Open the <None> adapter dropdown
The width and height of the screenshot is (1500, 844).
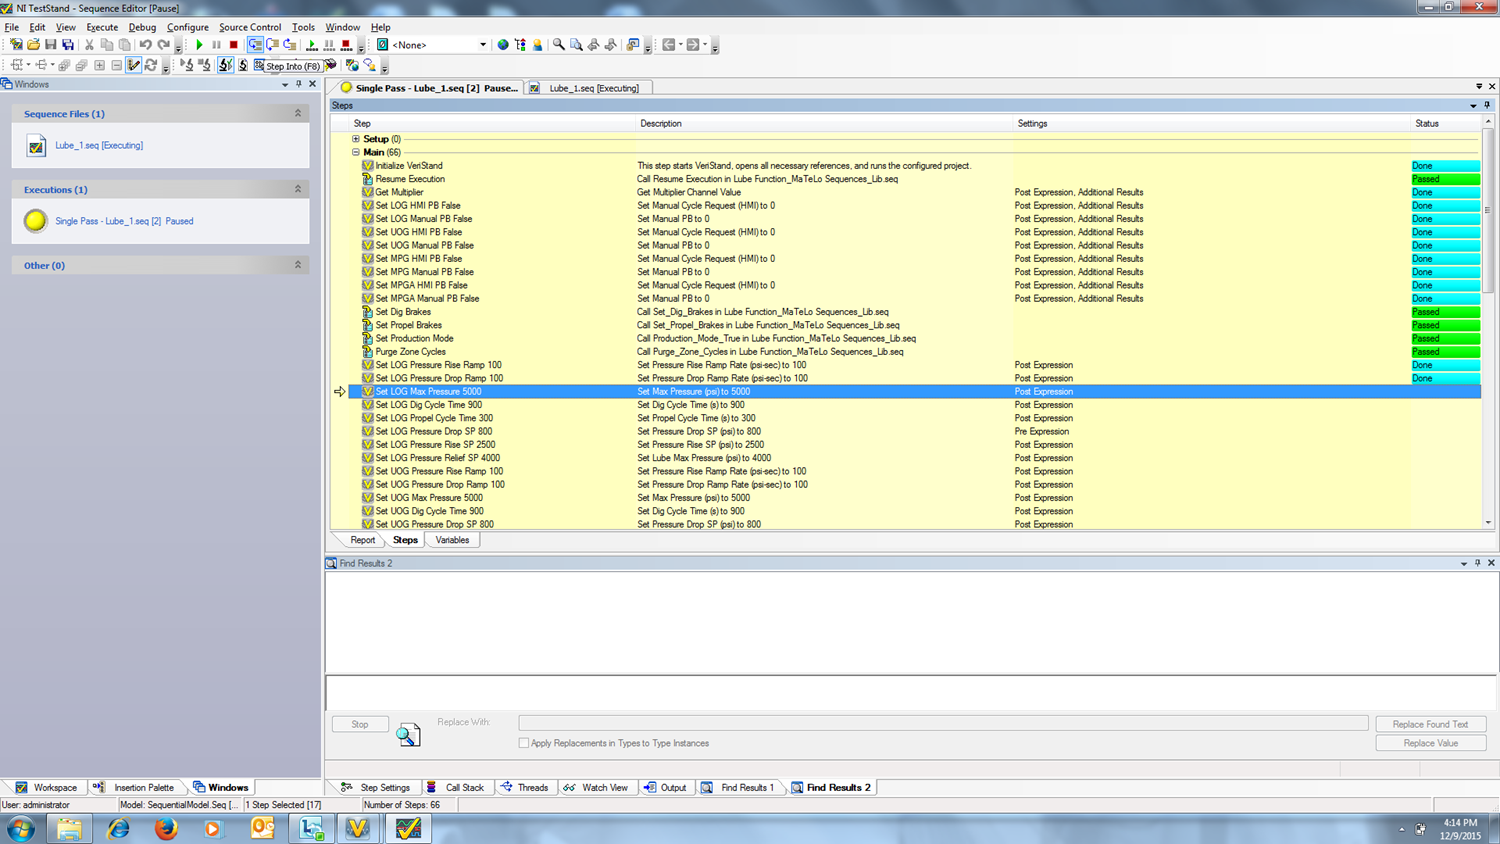click(483, 45)
